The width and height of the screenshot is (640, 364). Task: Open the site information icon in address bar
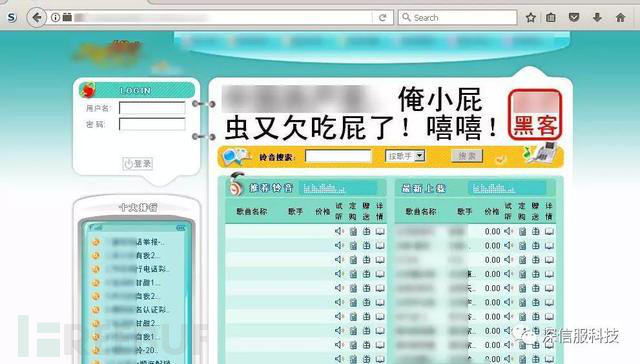coord(55,18)
